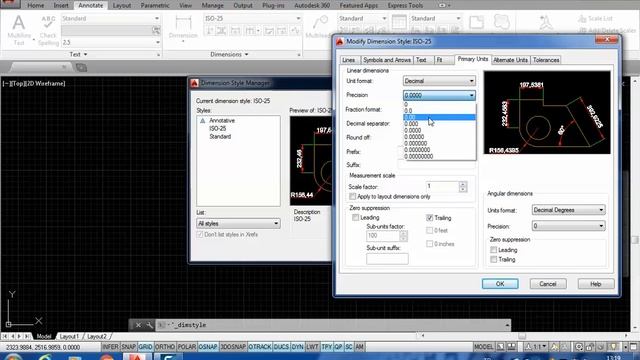Uncheck Trailing under linear Zero suppression
The height and width of the screenshot is (360, 640).
(x=429, y=218)
